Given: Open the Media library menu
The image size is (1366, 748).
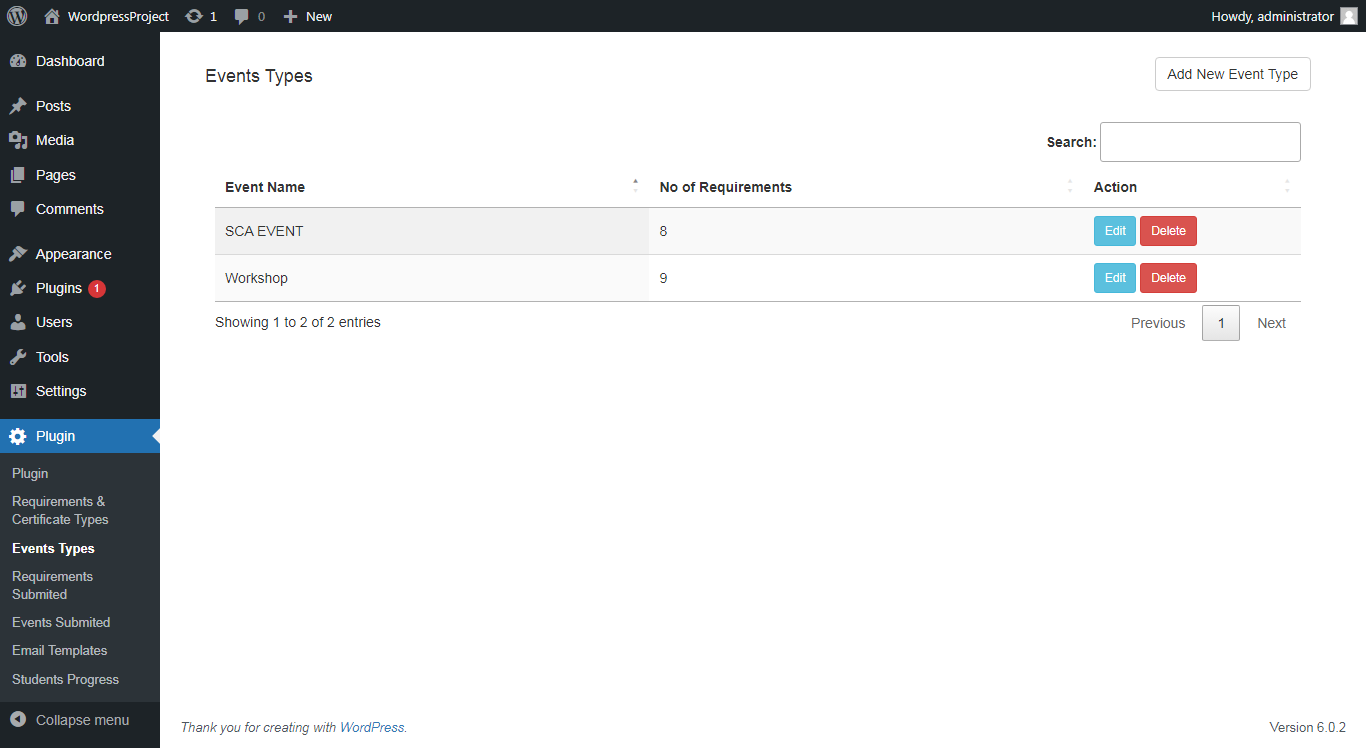Looking at the screenshot, I should [x=55, y=140].
